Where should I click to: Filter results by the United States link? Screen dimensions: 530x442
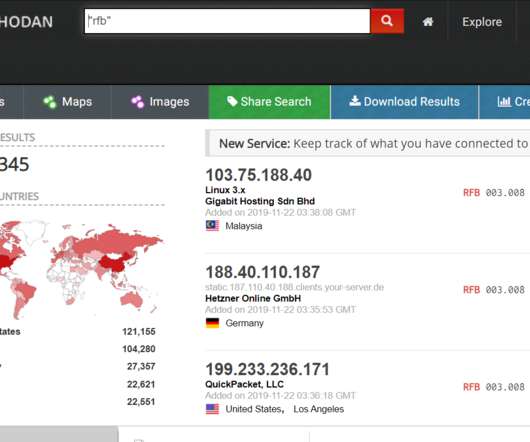pos(254,409)
